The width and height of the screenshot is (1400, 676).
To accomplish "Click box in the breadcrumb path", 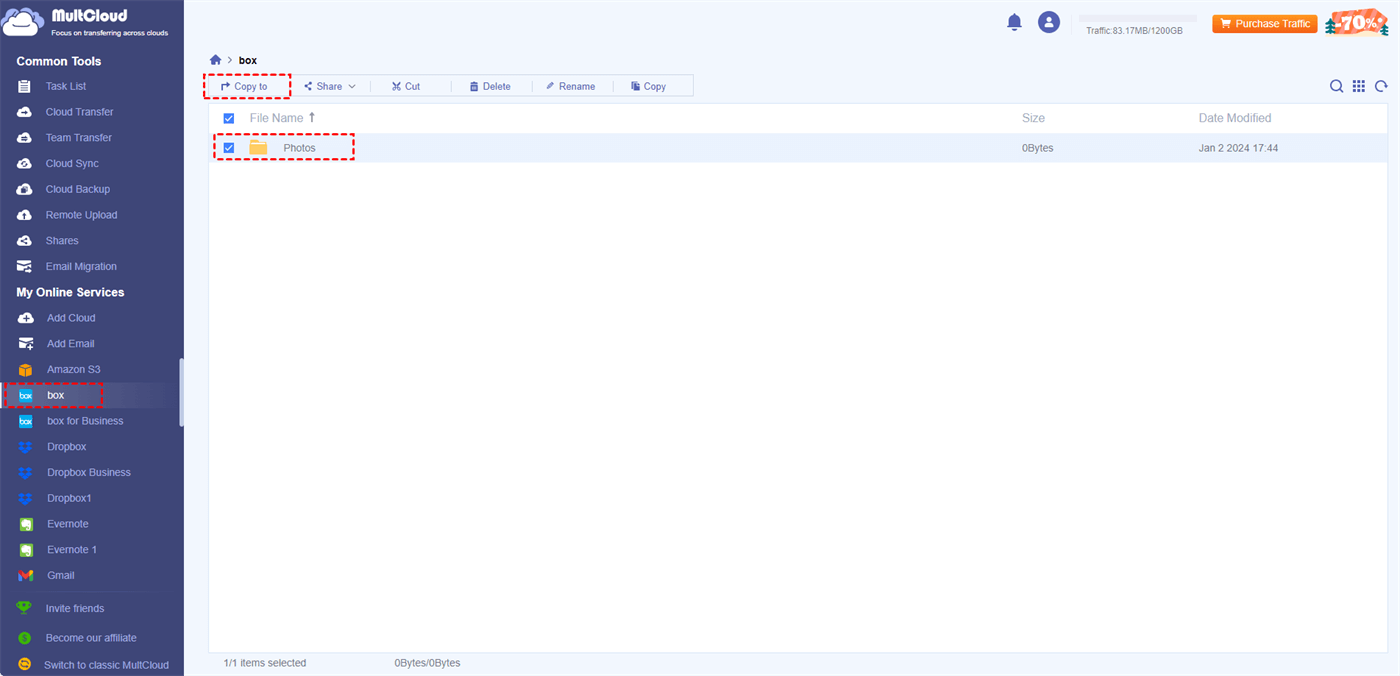I will coord(248,61).
